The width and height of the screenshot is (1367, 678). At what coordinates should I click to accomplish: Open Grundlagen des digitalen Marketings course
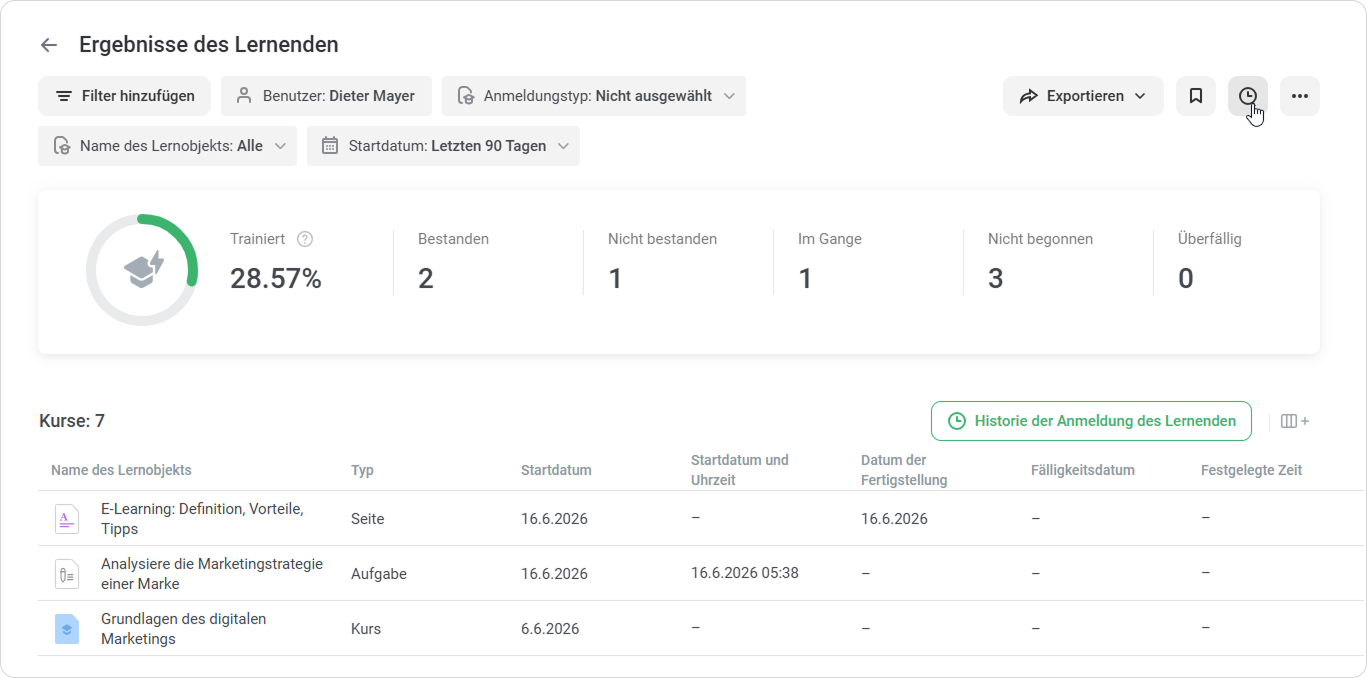tap(184, 629)
